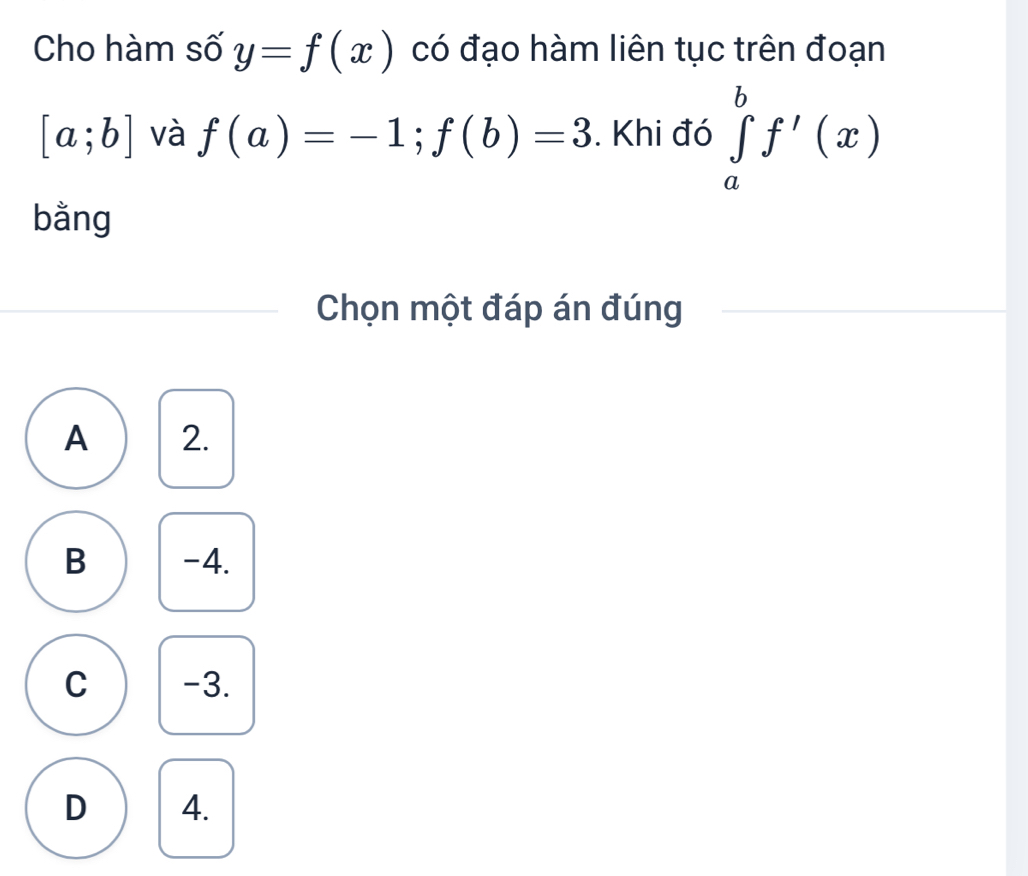The width and height of the screenshot is (1028, 876).
Task: Click the word 'bằng' under the question
Action: click(x=74, y=217)
